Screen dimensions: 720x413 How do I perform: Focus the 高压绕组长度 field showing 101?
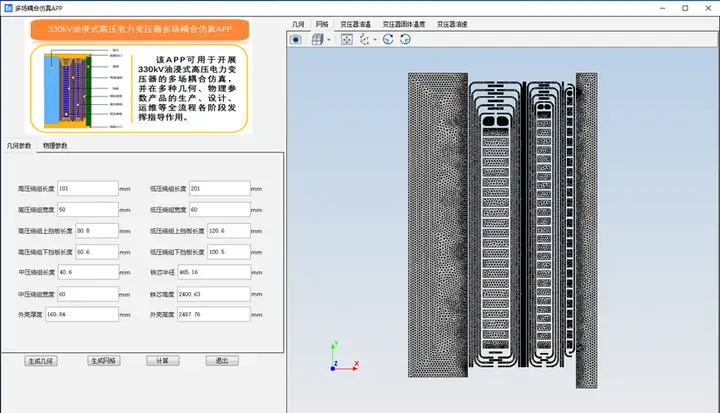click(88, 188)
